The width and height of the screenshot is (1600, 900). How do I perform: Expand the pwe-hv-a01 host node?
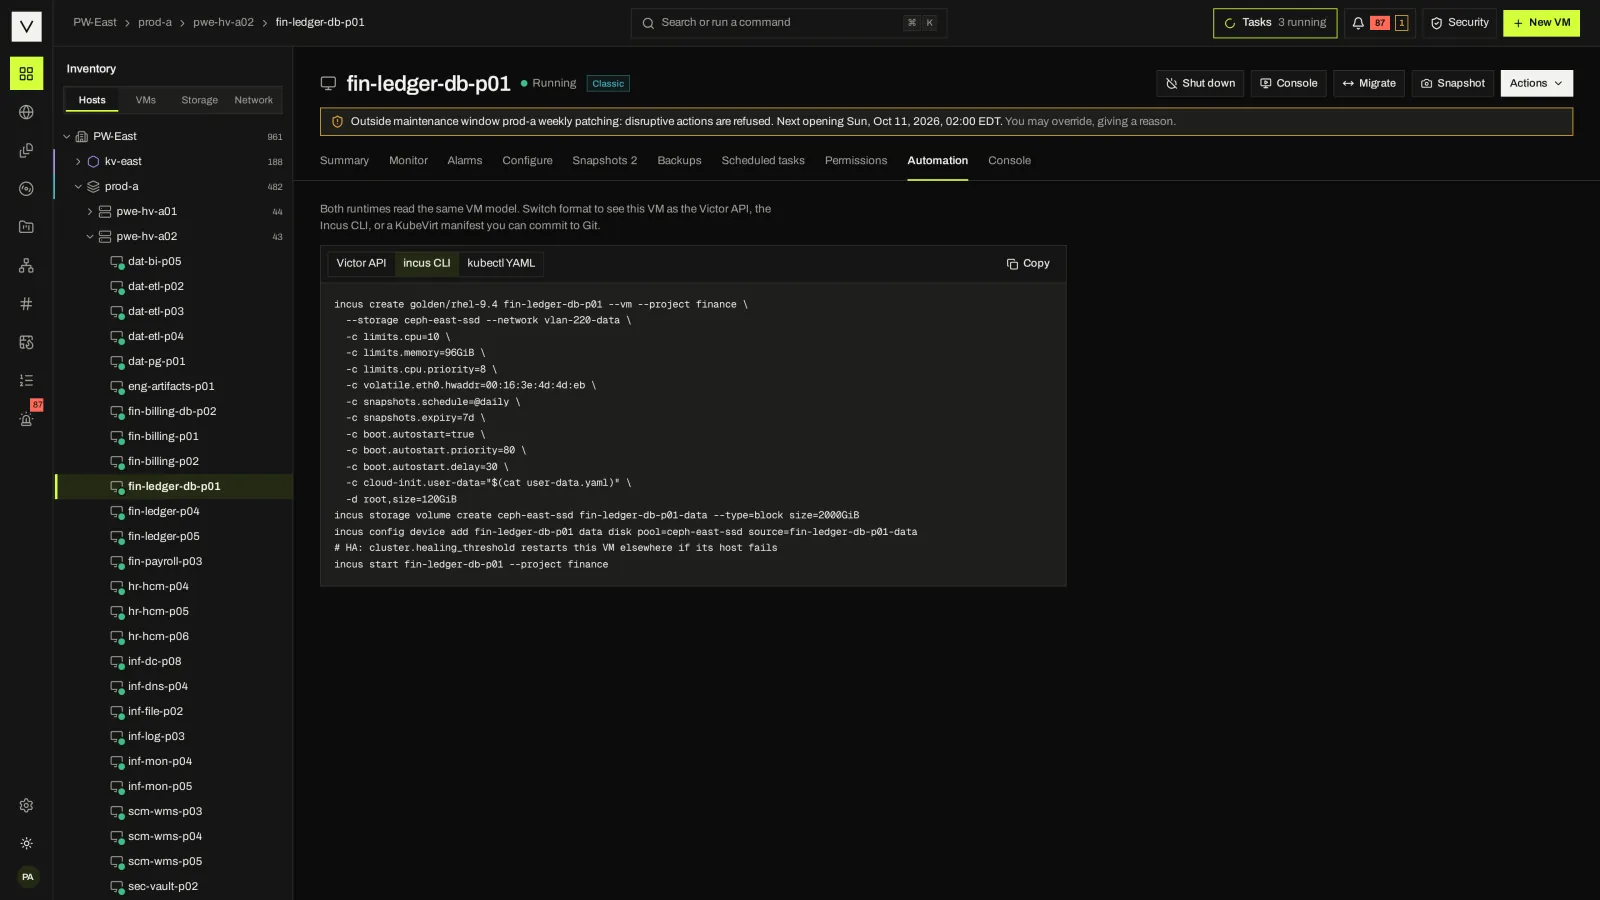point(90,212)
